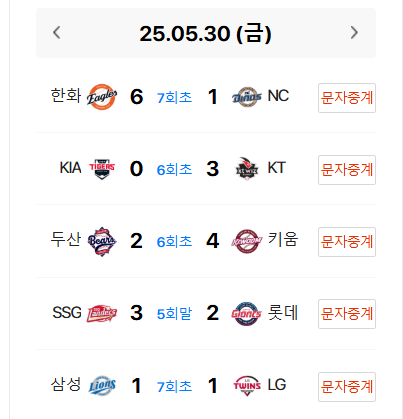The height and width of the screenshot is (419, 403).
Task: Open 문자중계 for KIA vs KT game
Action: [x=347, y=170]
